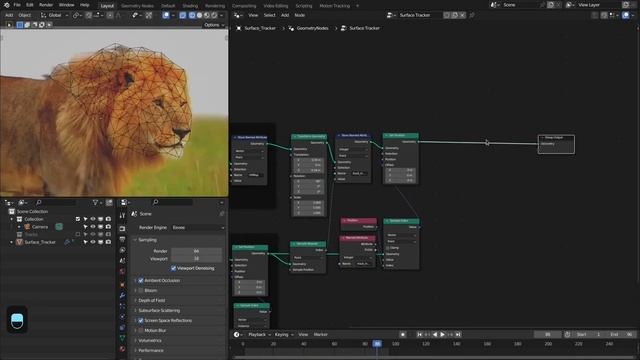The image size is (640, 360).
Task: Open the Output properties tab icon
Action: click(122, 239)
